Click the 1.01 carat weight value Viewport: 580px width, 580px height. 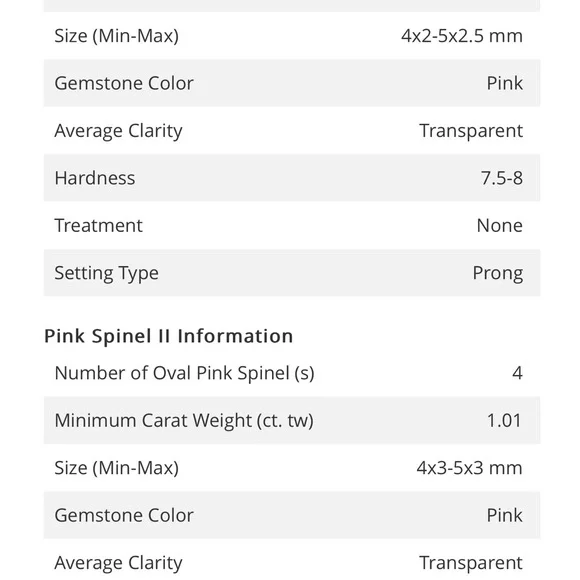click(504, 421)
